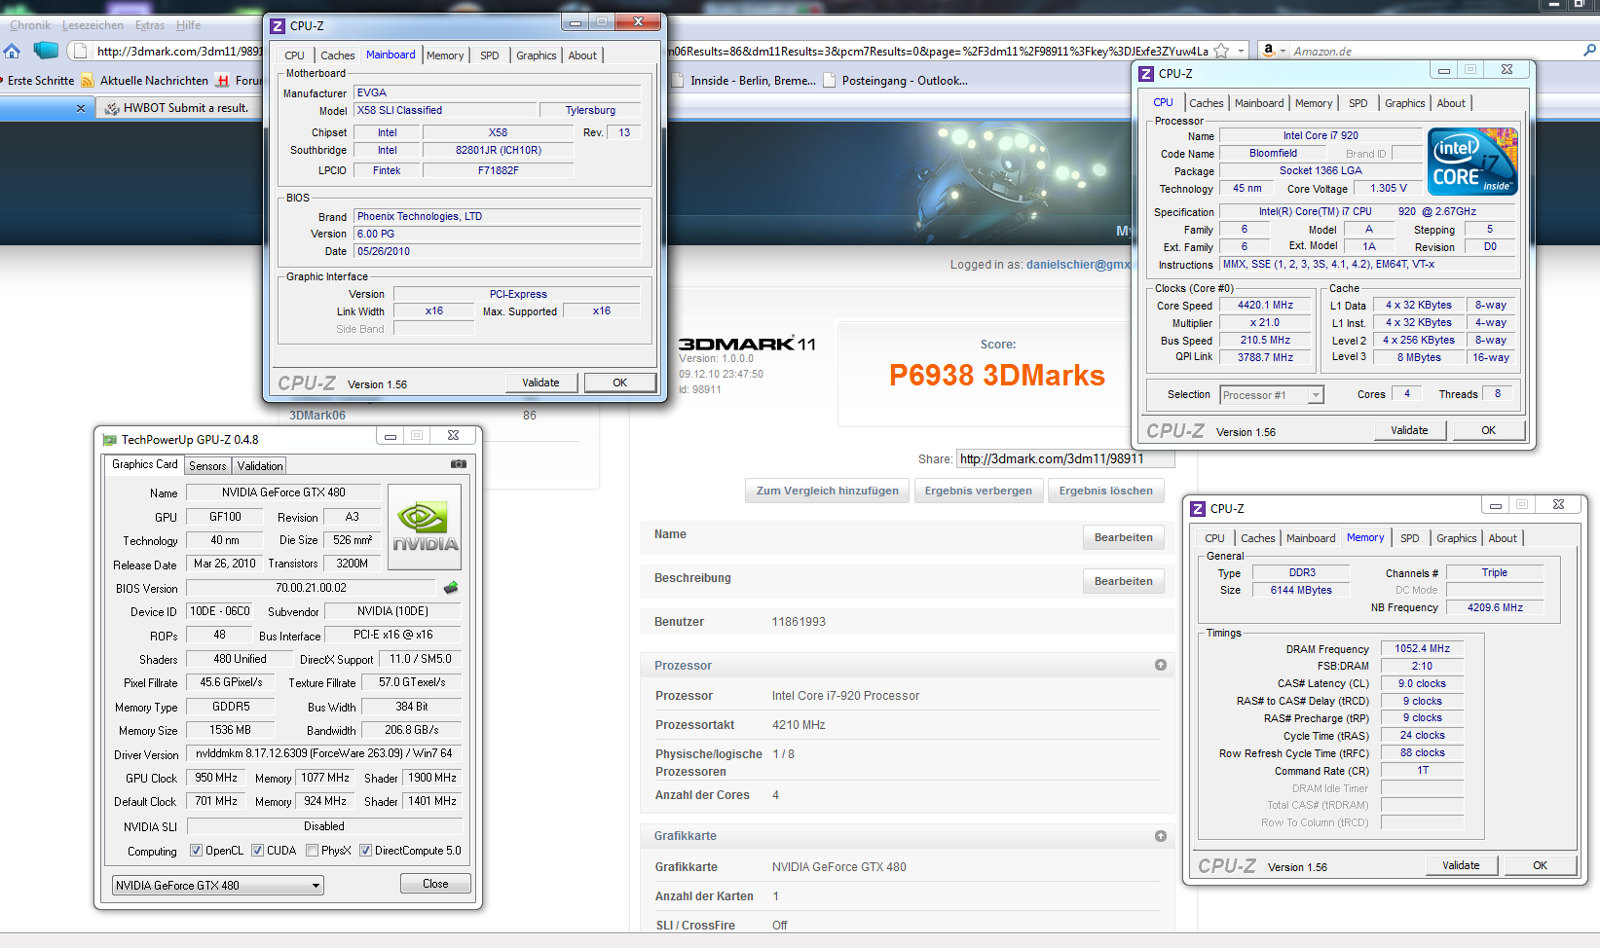Click Close button in GPU-Z
Image resolution: width=1600 pixels, height=948 pixels.
point(435,884)
